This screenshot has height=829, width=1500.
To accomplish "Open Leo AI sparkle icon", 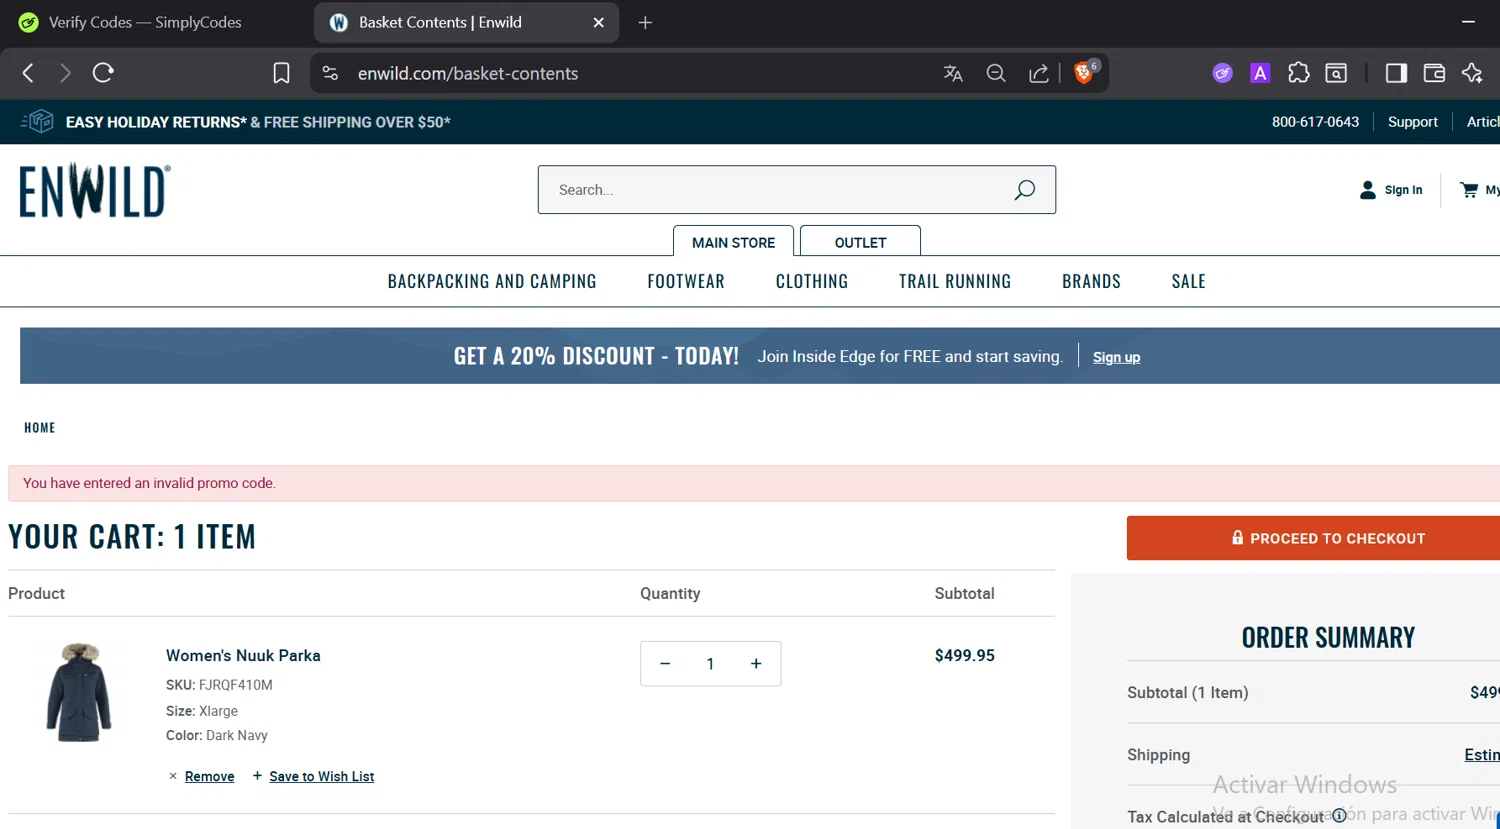I will [1472, 73].
